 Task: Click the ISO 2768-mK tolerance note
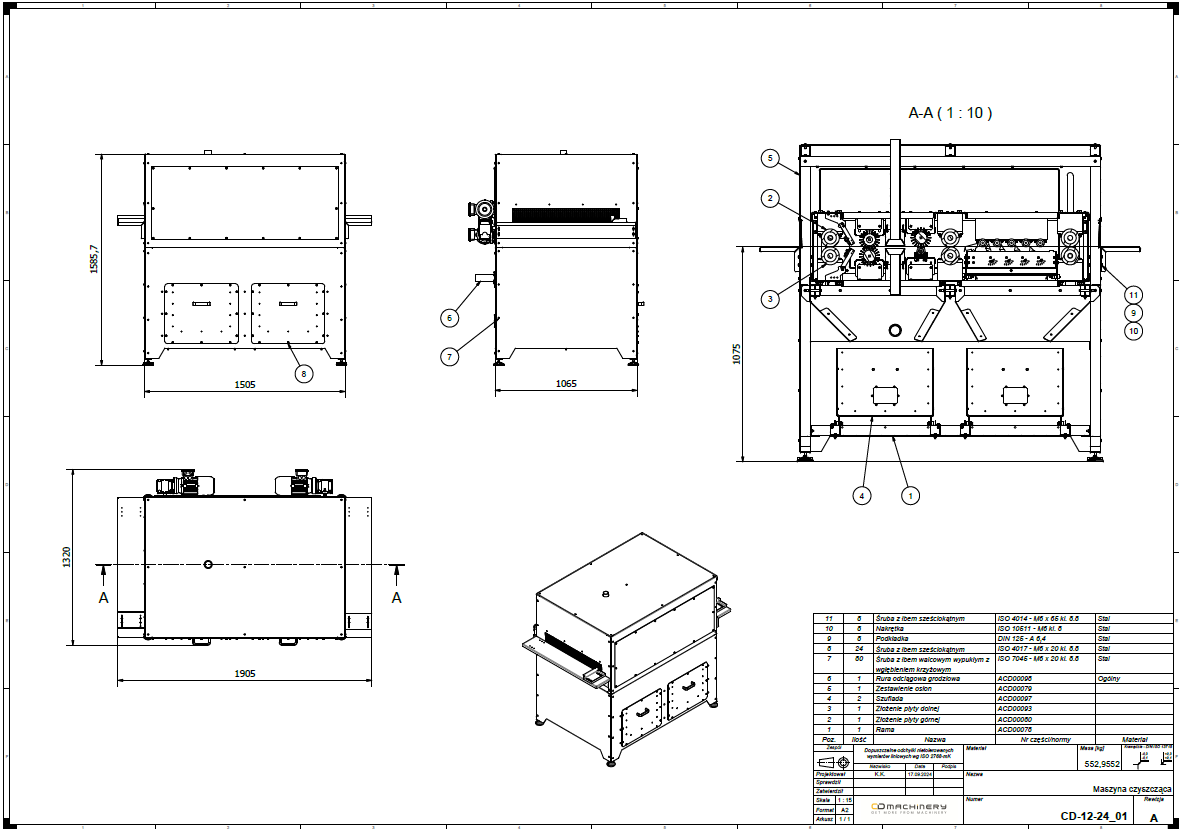pyautogui.click(x=909, y=753)
